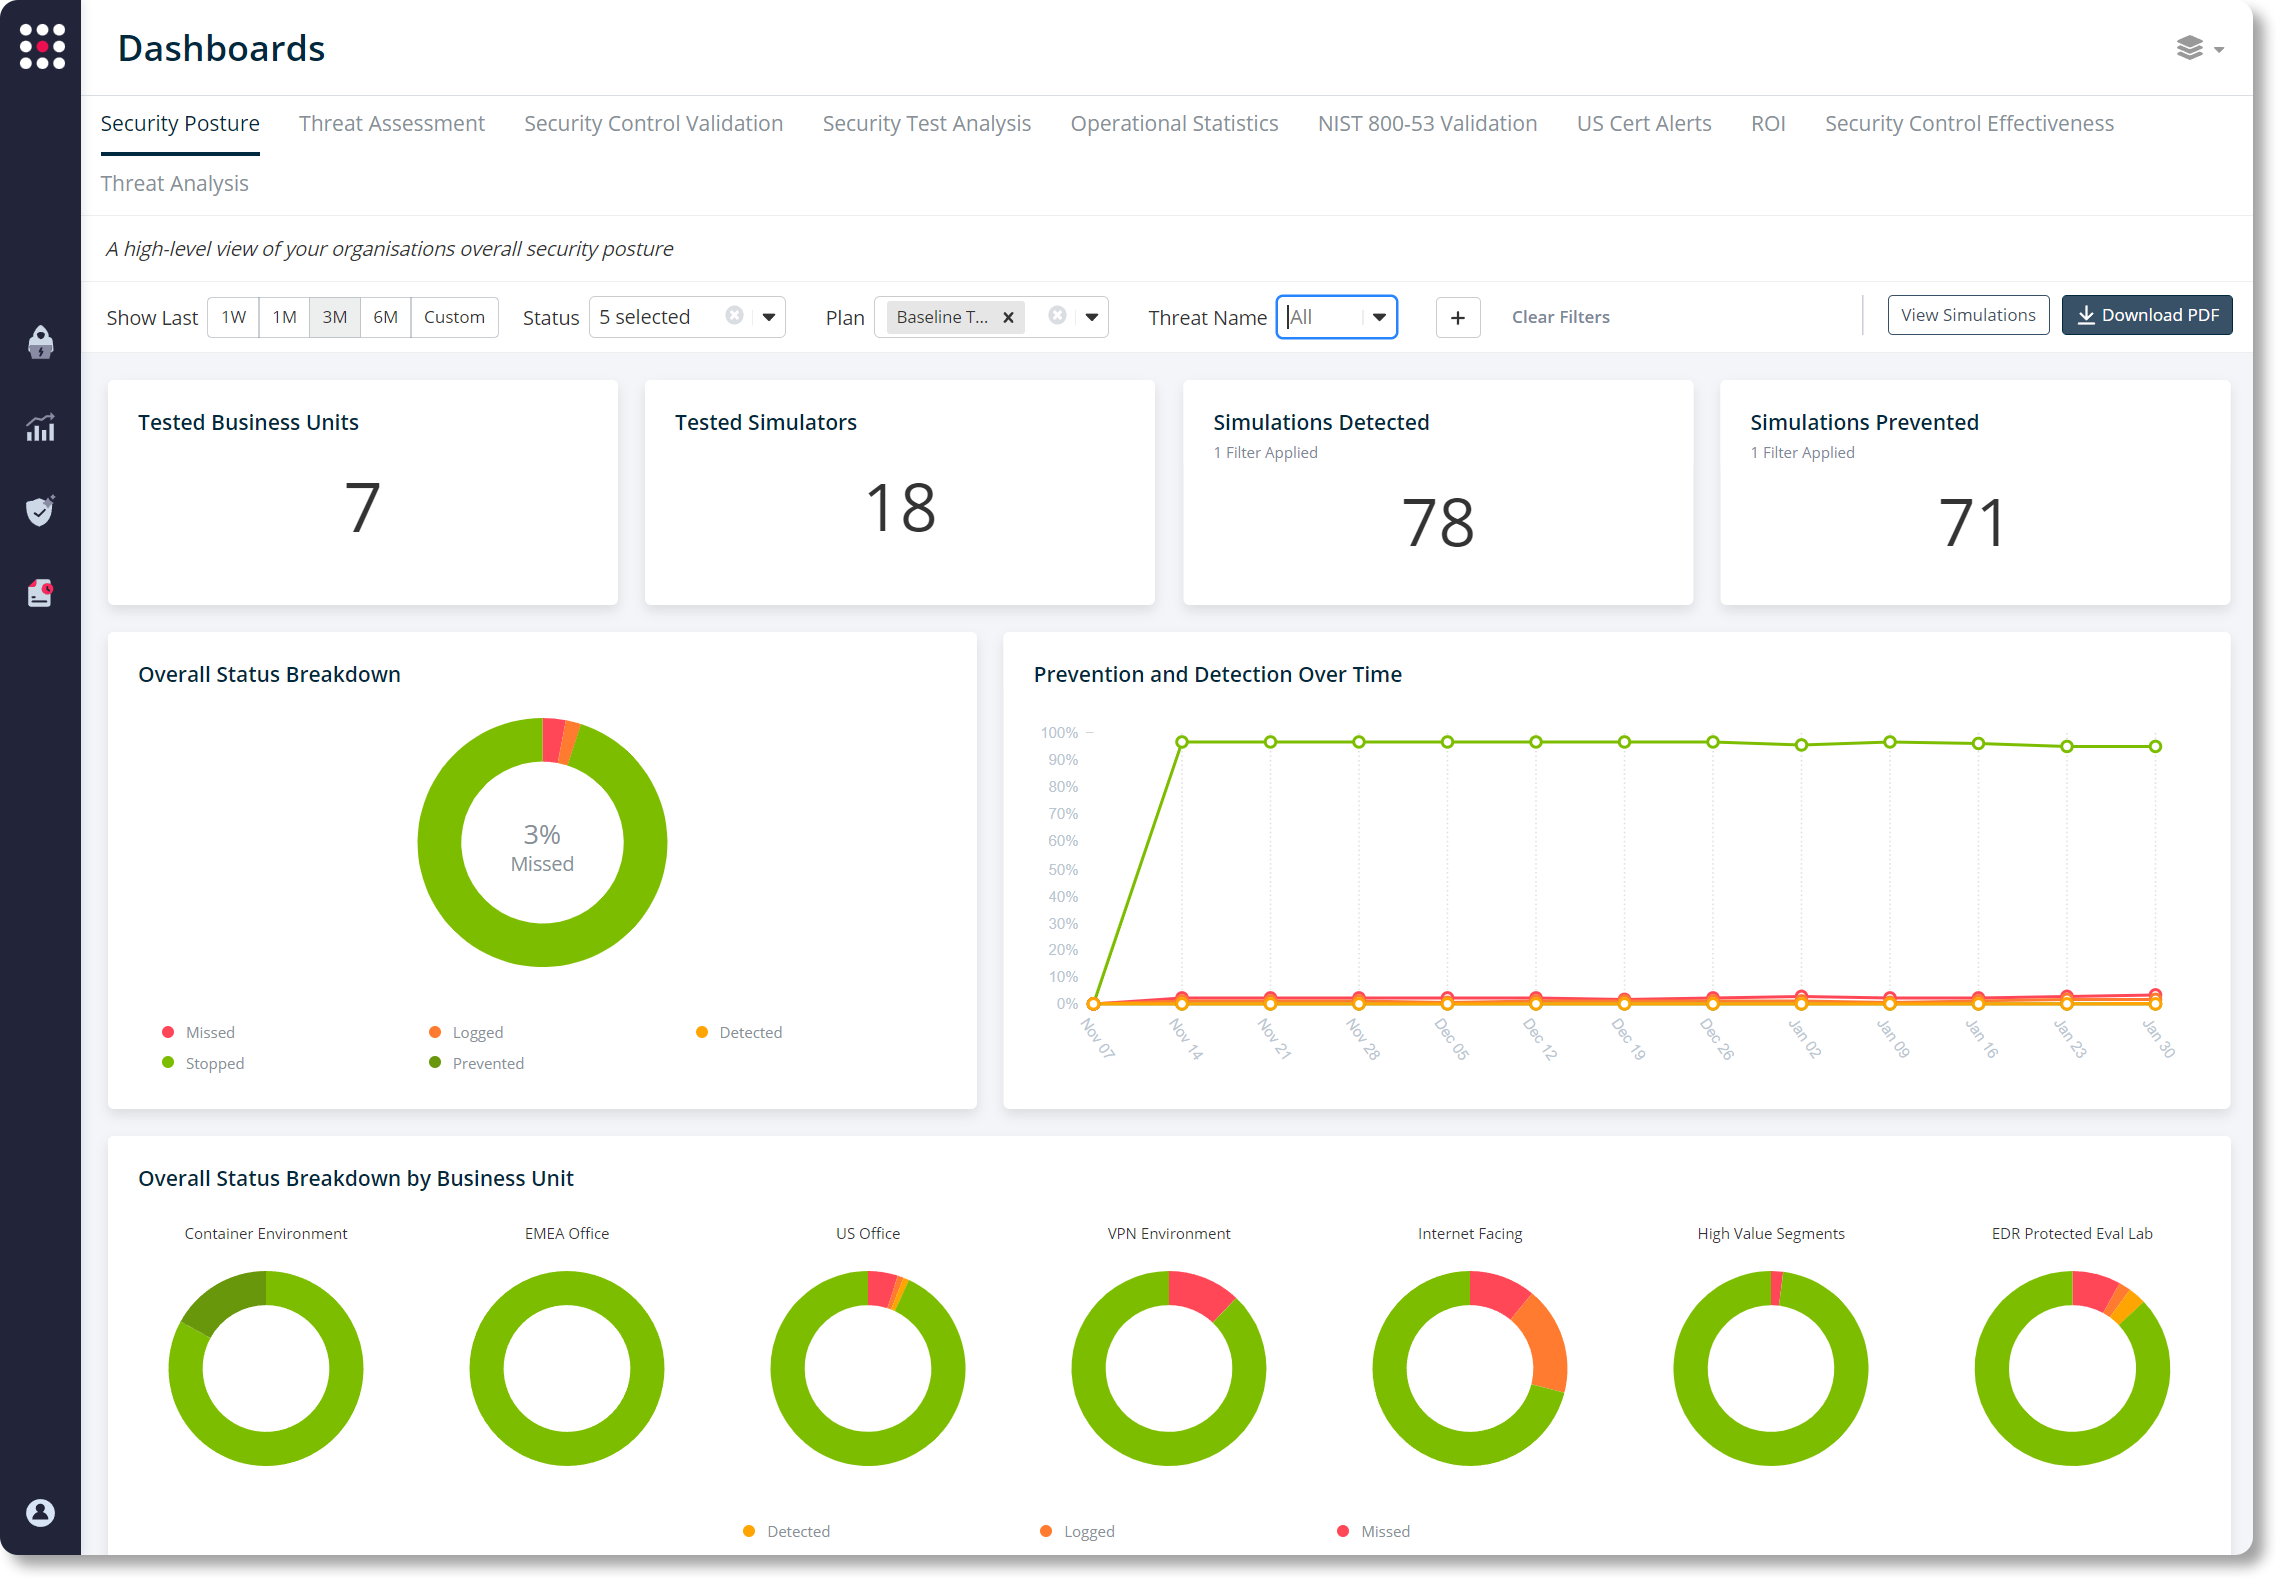
Task: Open the user profile icon at bottom
Action: (x=41, y=1513)
